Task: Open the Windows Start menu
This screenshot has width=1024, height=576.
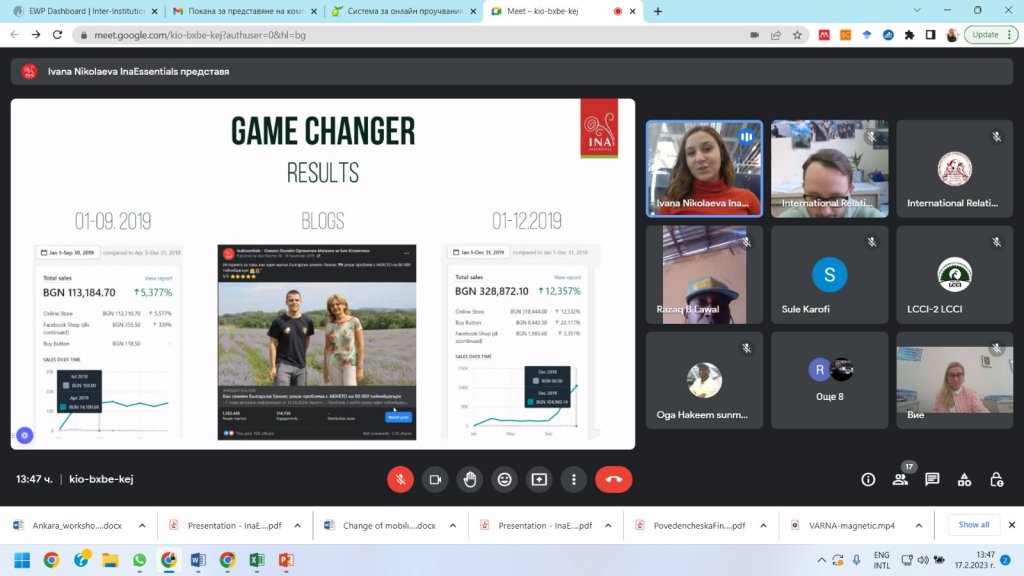Action: 22,560
